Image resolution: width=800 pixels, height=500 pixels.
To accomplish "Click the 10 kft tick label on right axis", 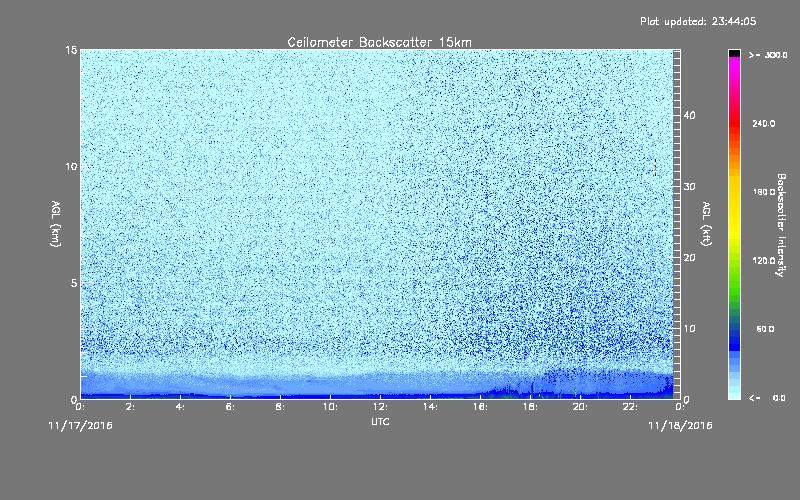I will (x=689, y=329).
